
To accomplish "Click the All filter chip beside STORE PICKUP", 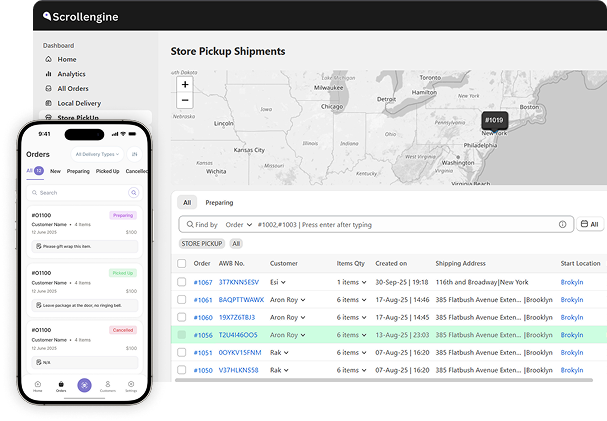I will pos(236,243).
